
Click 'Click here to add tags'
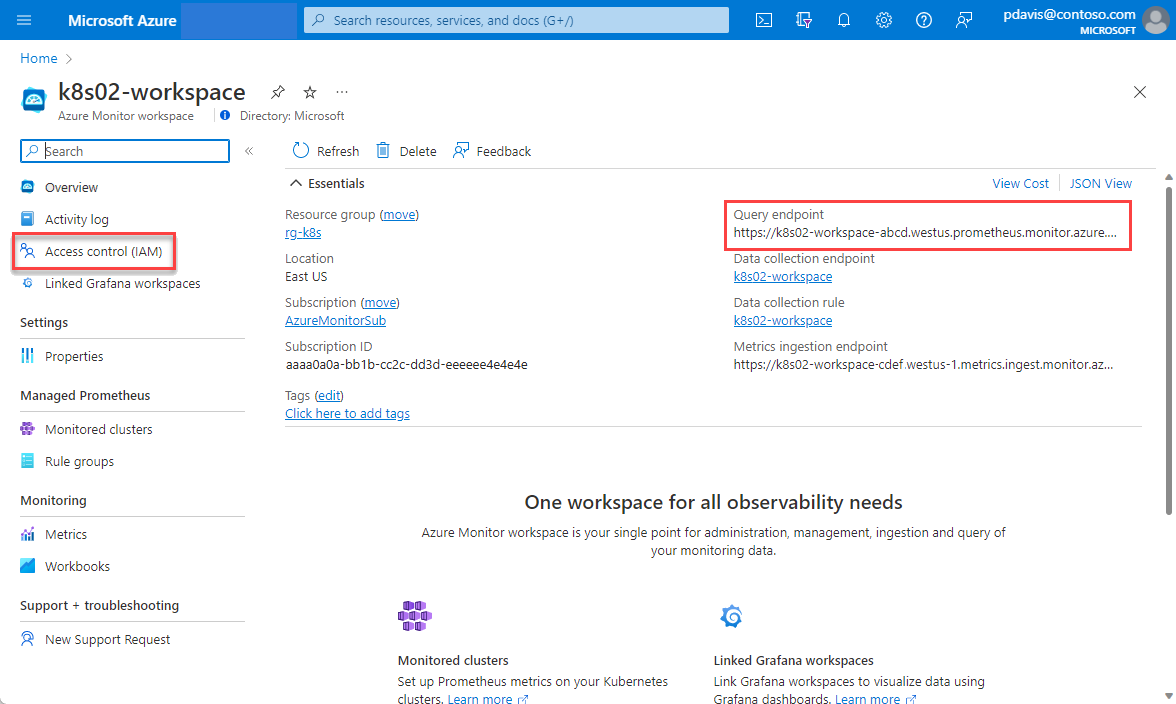(x=347, y=413)
